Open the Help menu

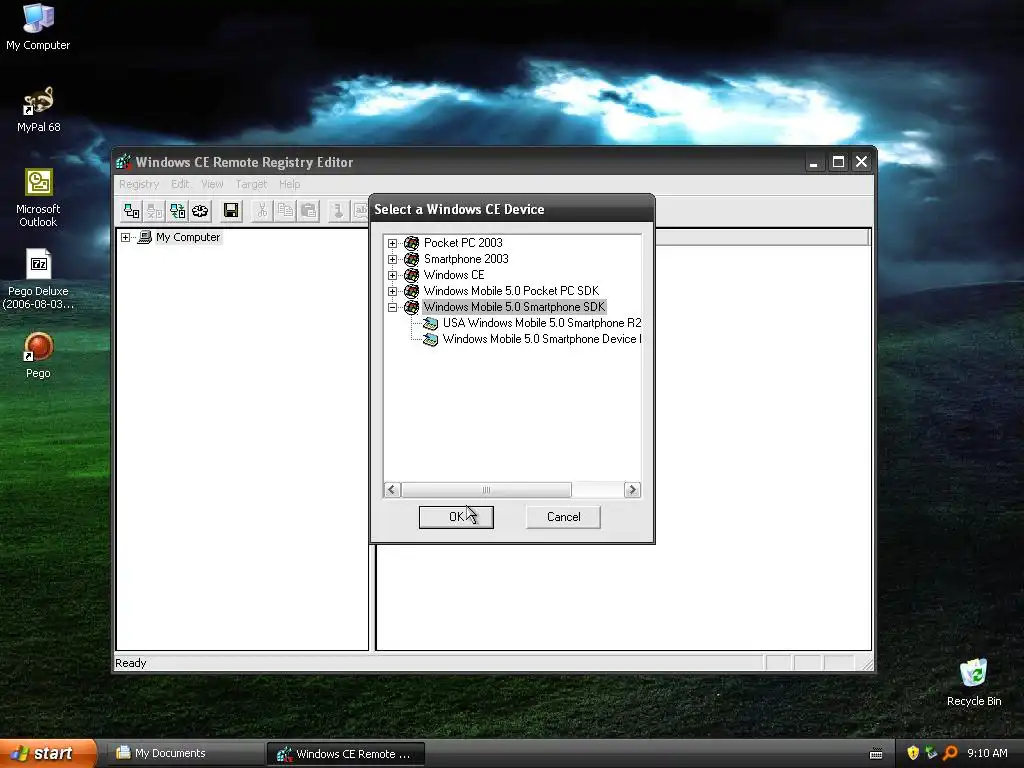[x=289, y=184]
